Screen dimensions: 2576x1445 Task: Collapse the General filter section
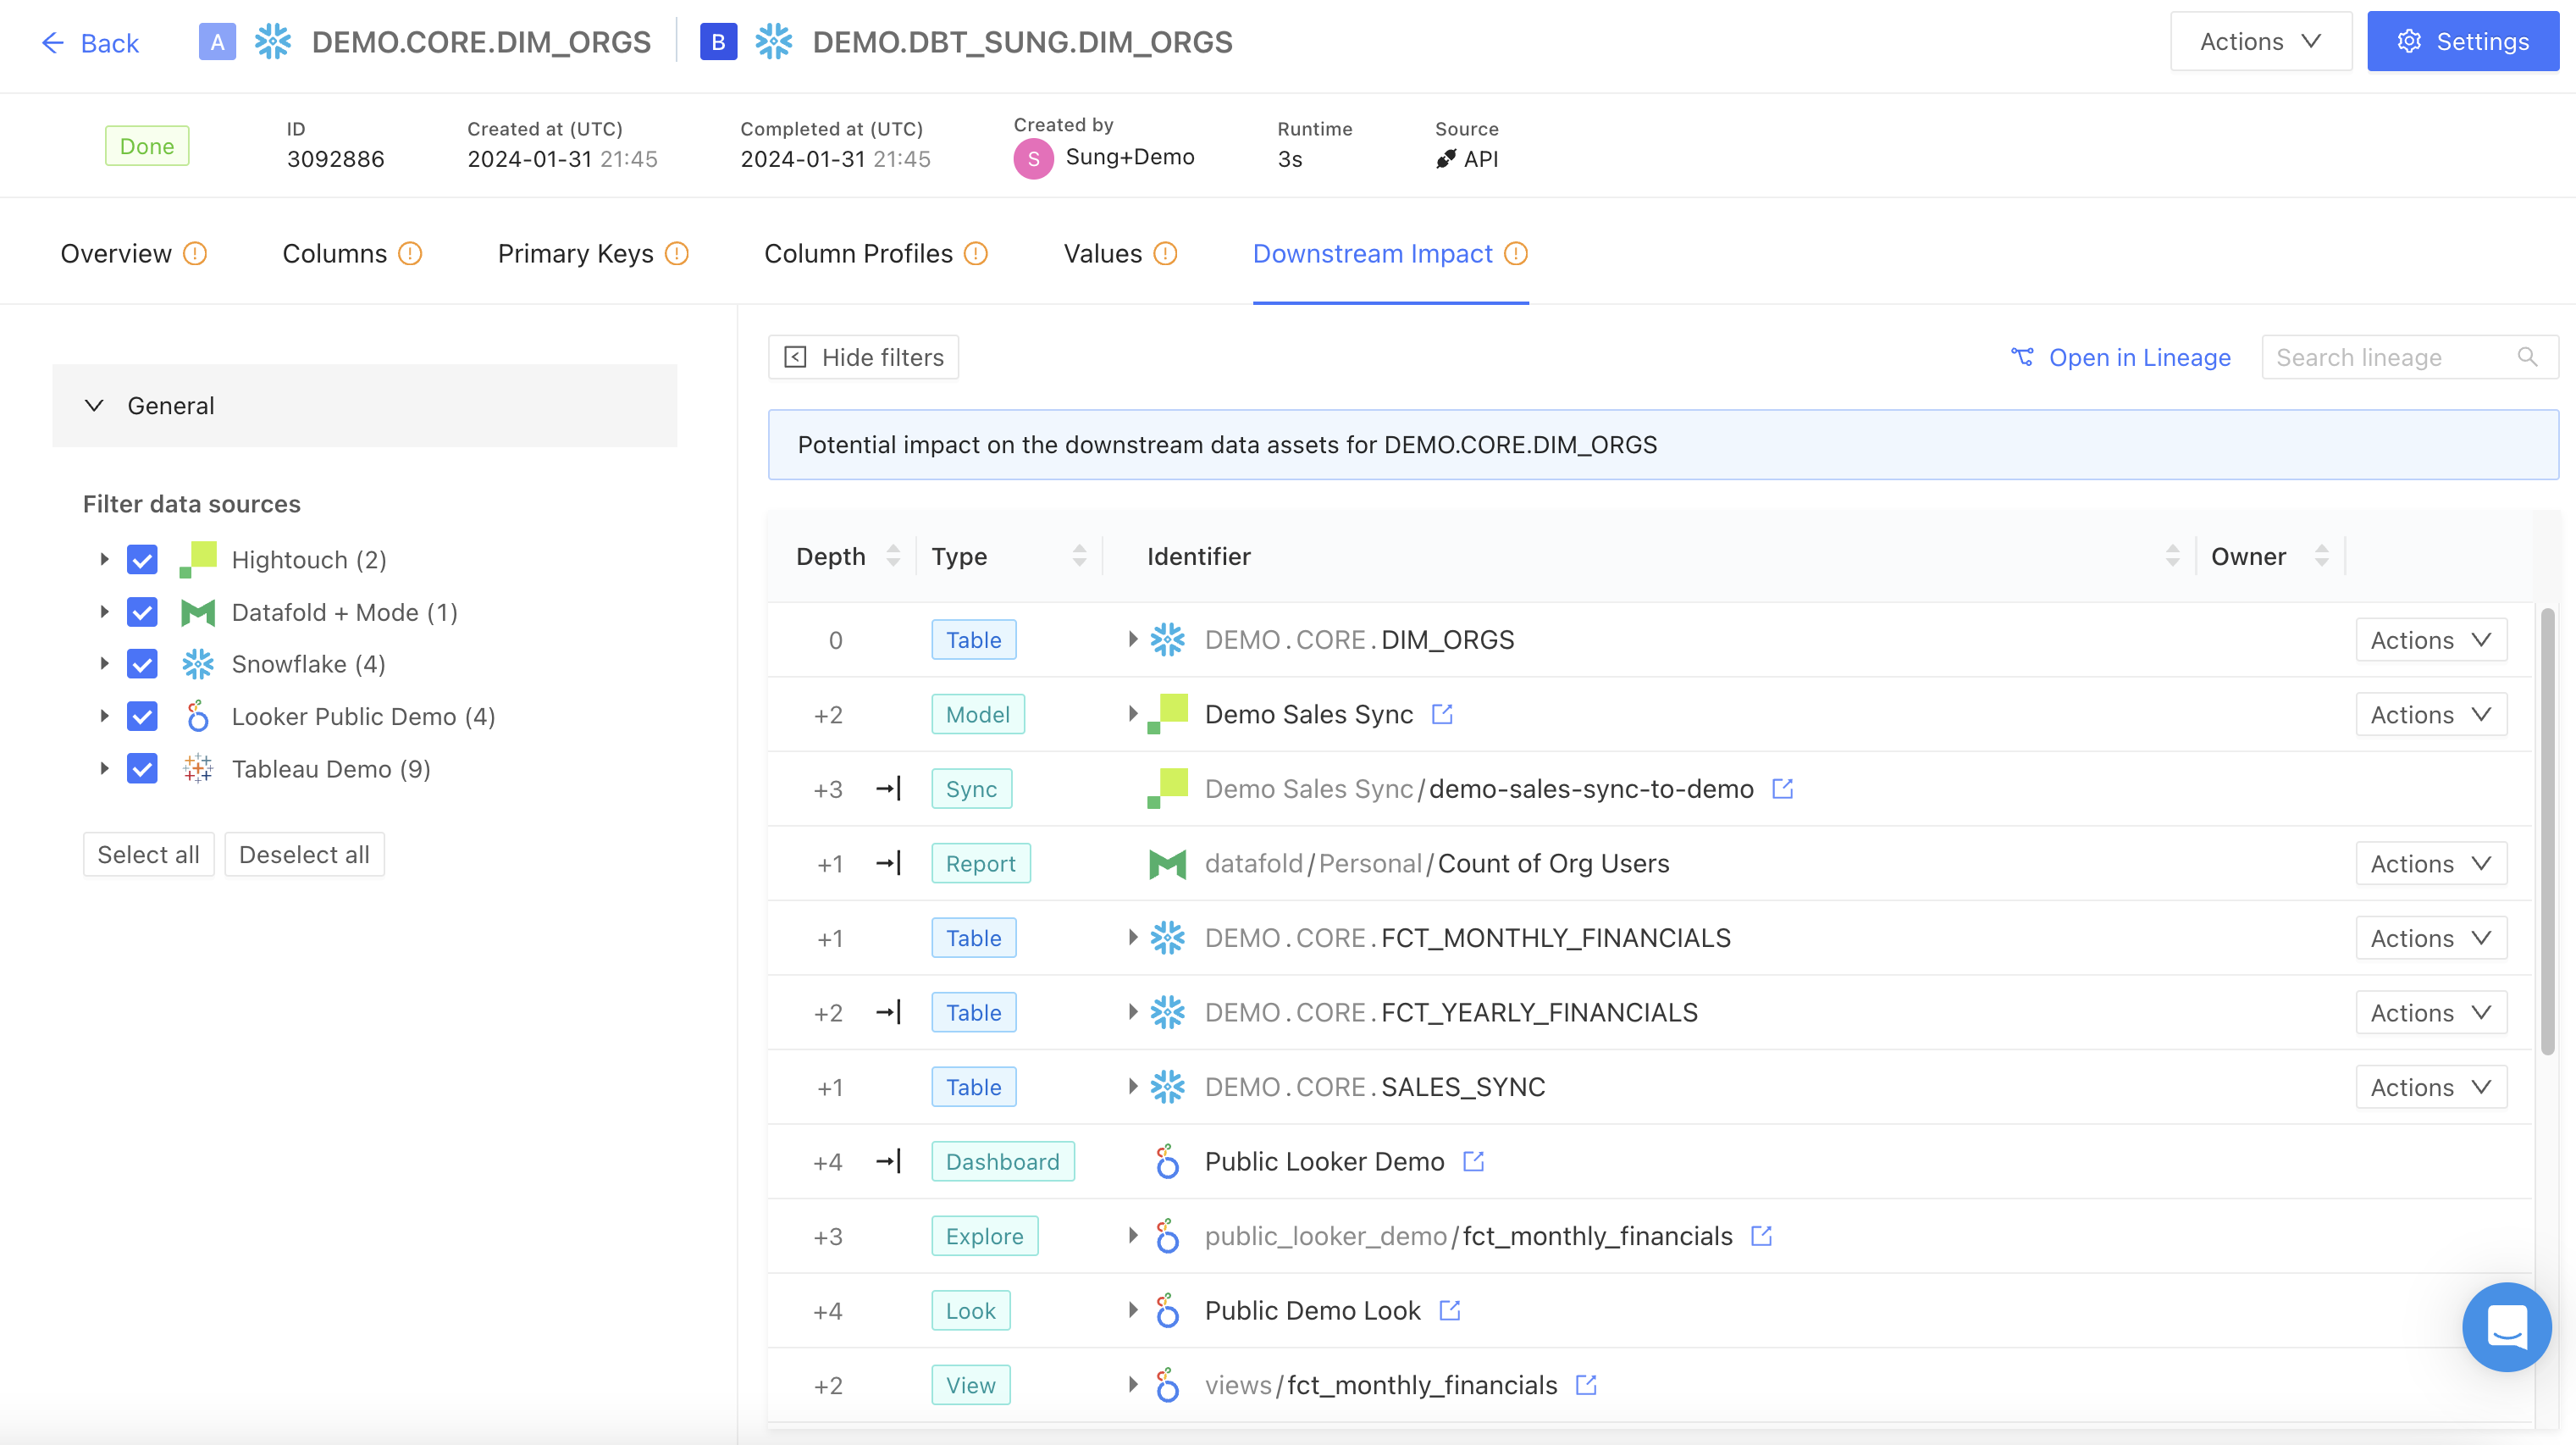pyautogui.click(x=364, y=406)
